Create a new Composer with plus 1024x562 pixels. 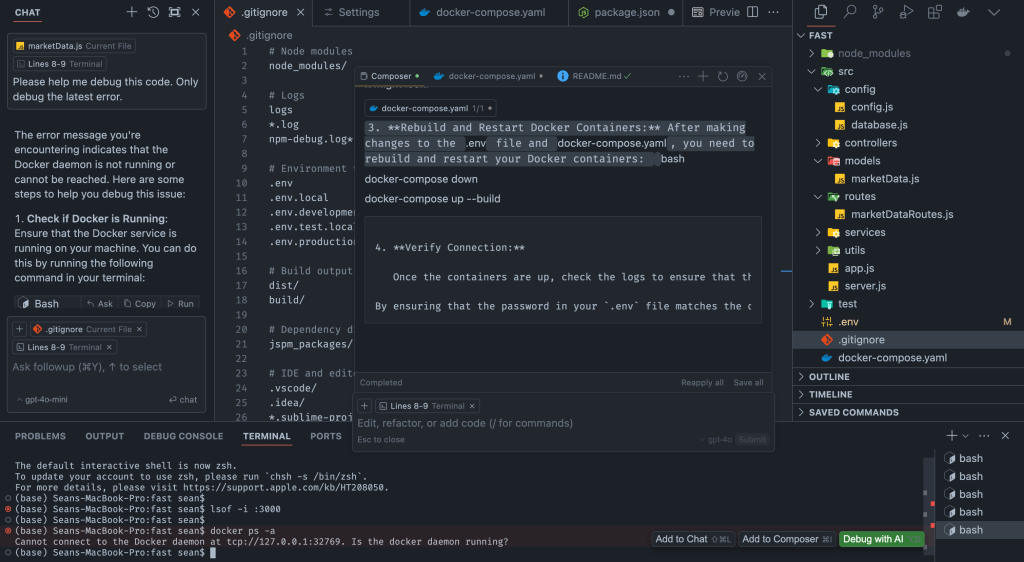[x=703, y=76]
